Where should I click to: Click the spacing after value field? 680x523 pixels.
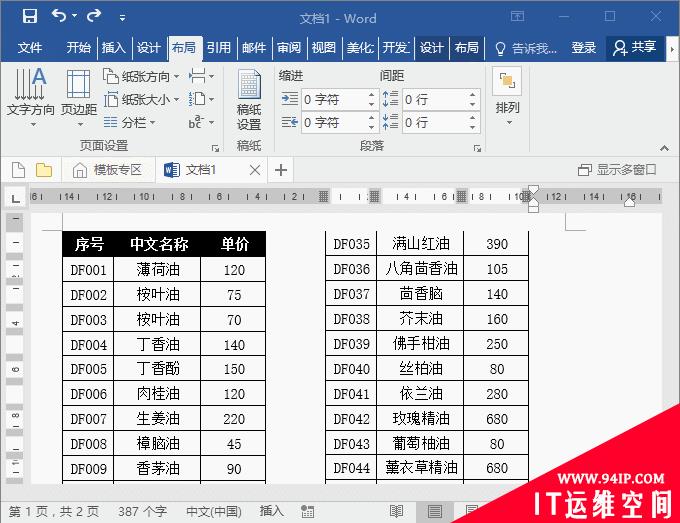click(435, 123)
